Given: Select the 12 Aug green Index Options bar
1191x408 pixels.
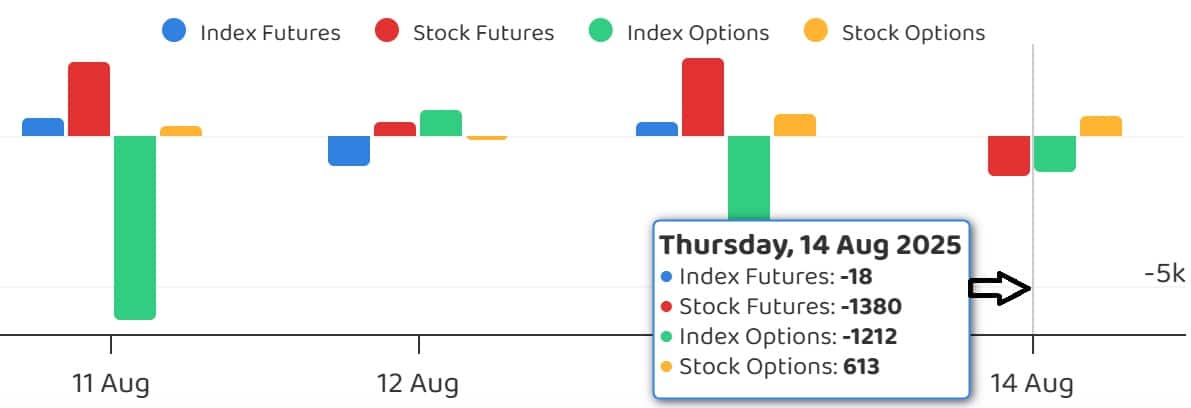Looking at the screenshot, I should pyautogui.click(x=441, y=123).
